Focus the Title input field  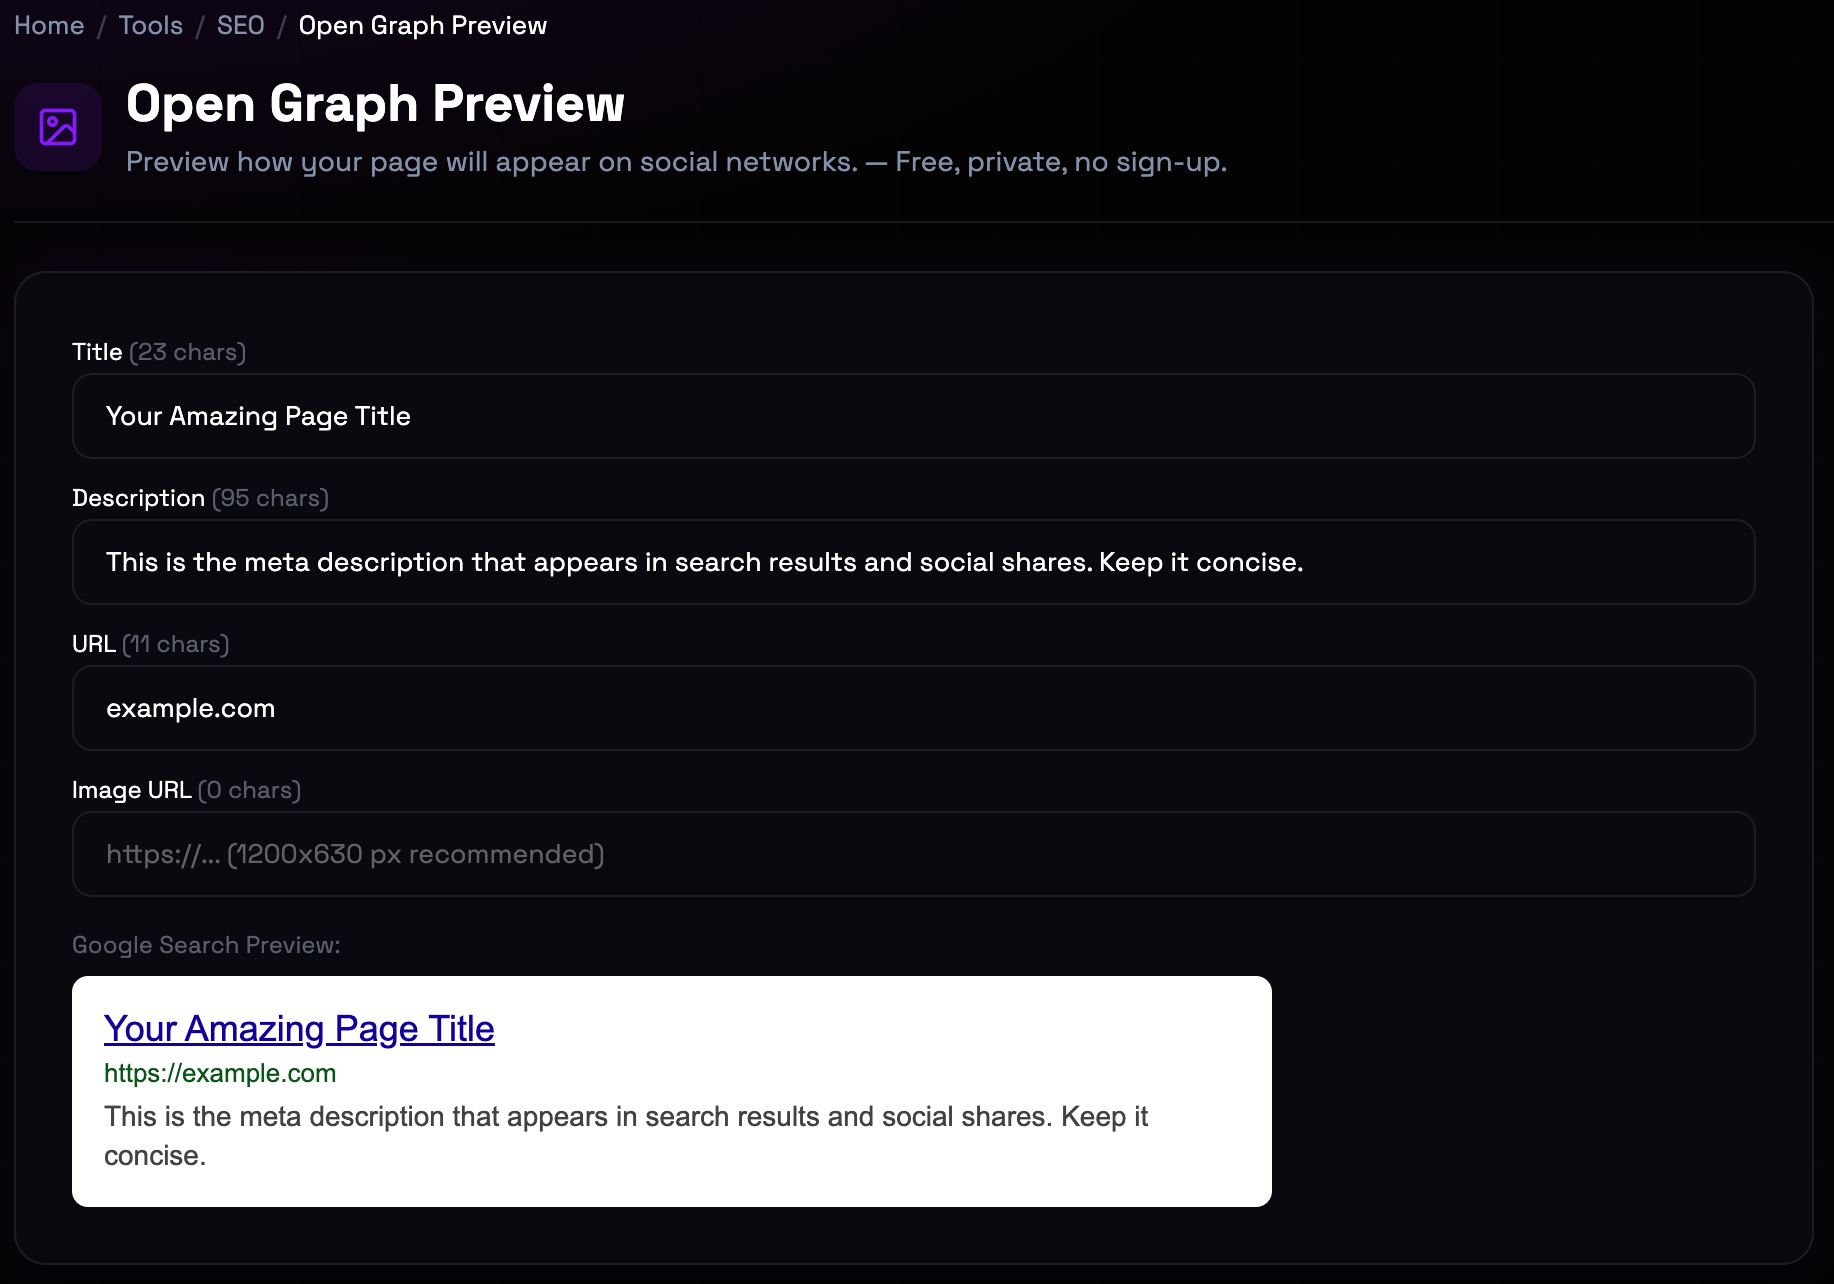(914, 416)
